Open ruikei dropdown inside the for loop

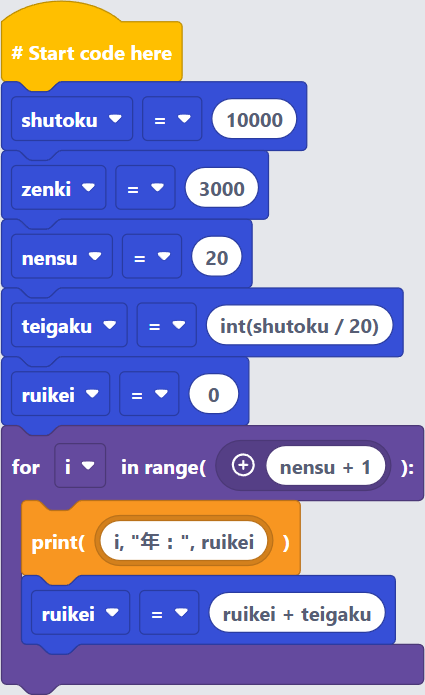tap(80, 613)
